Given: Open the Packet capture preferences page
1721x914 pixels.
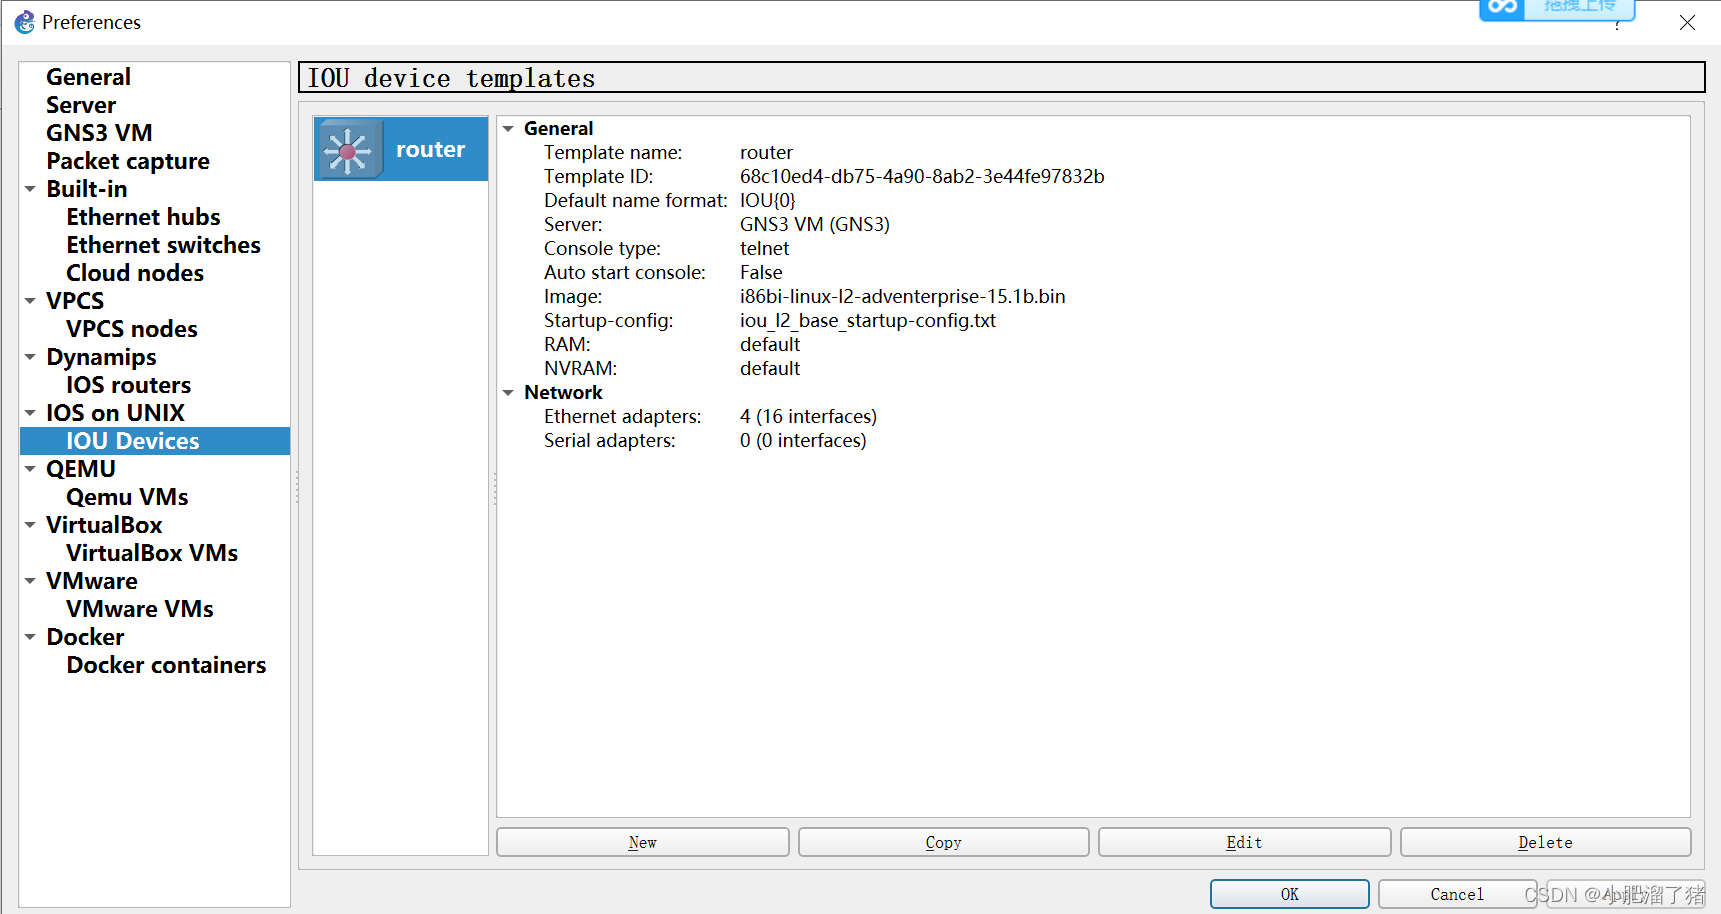Looking at the screenshot, I should (128, 161).
